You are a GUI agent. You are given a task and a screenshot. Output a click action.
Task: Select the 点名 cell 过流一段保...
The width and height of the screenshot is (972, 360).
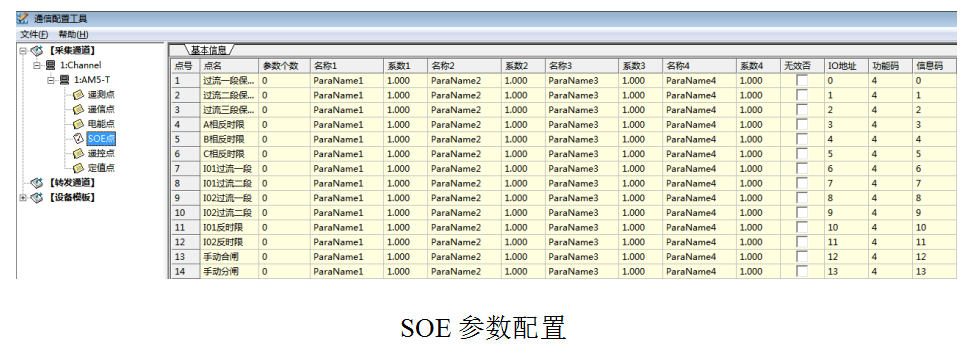click(x=229, y=81)
